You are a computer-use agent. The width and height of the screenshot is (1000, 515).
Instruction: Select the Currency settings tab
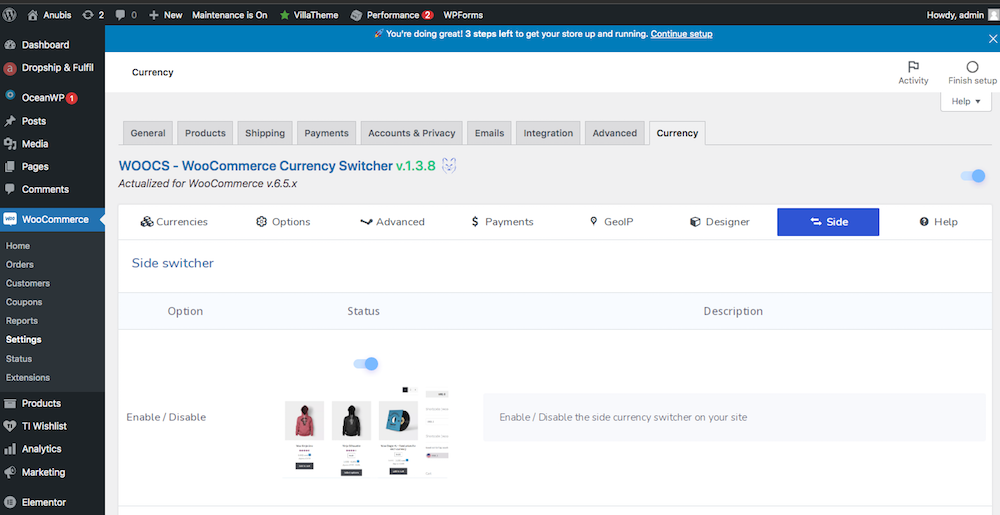[677, 133]
